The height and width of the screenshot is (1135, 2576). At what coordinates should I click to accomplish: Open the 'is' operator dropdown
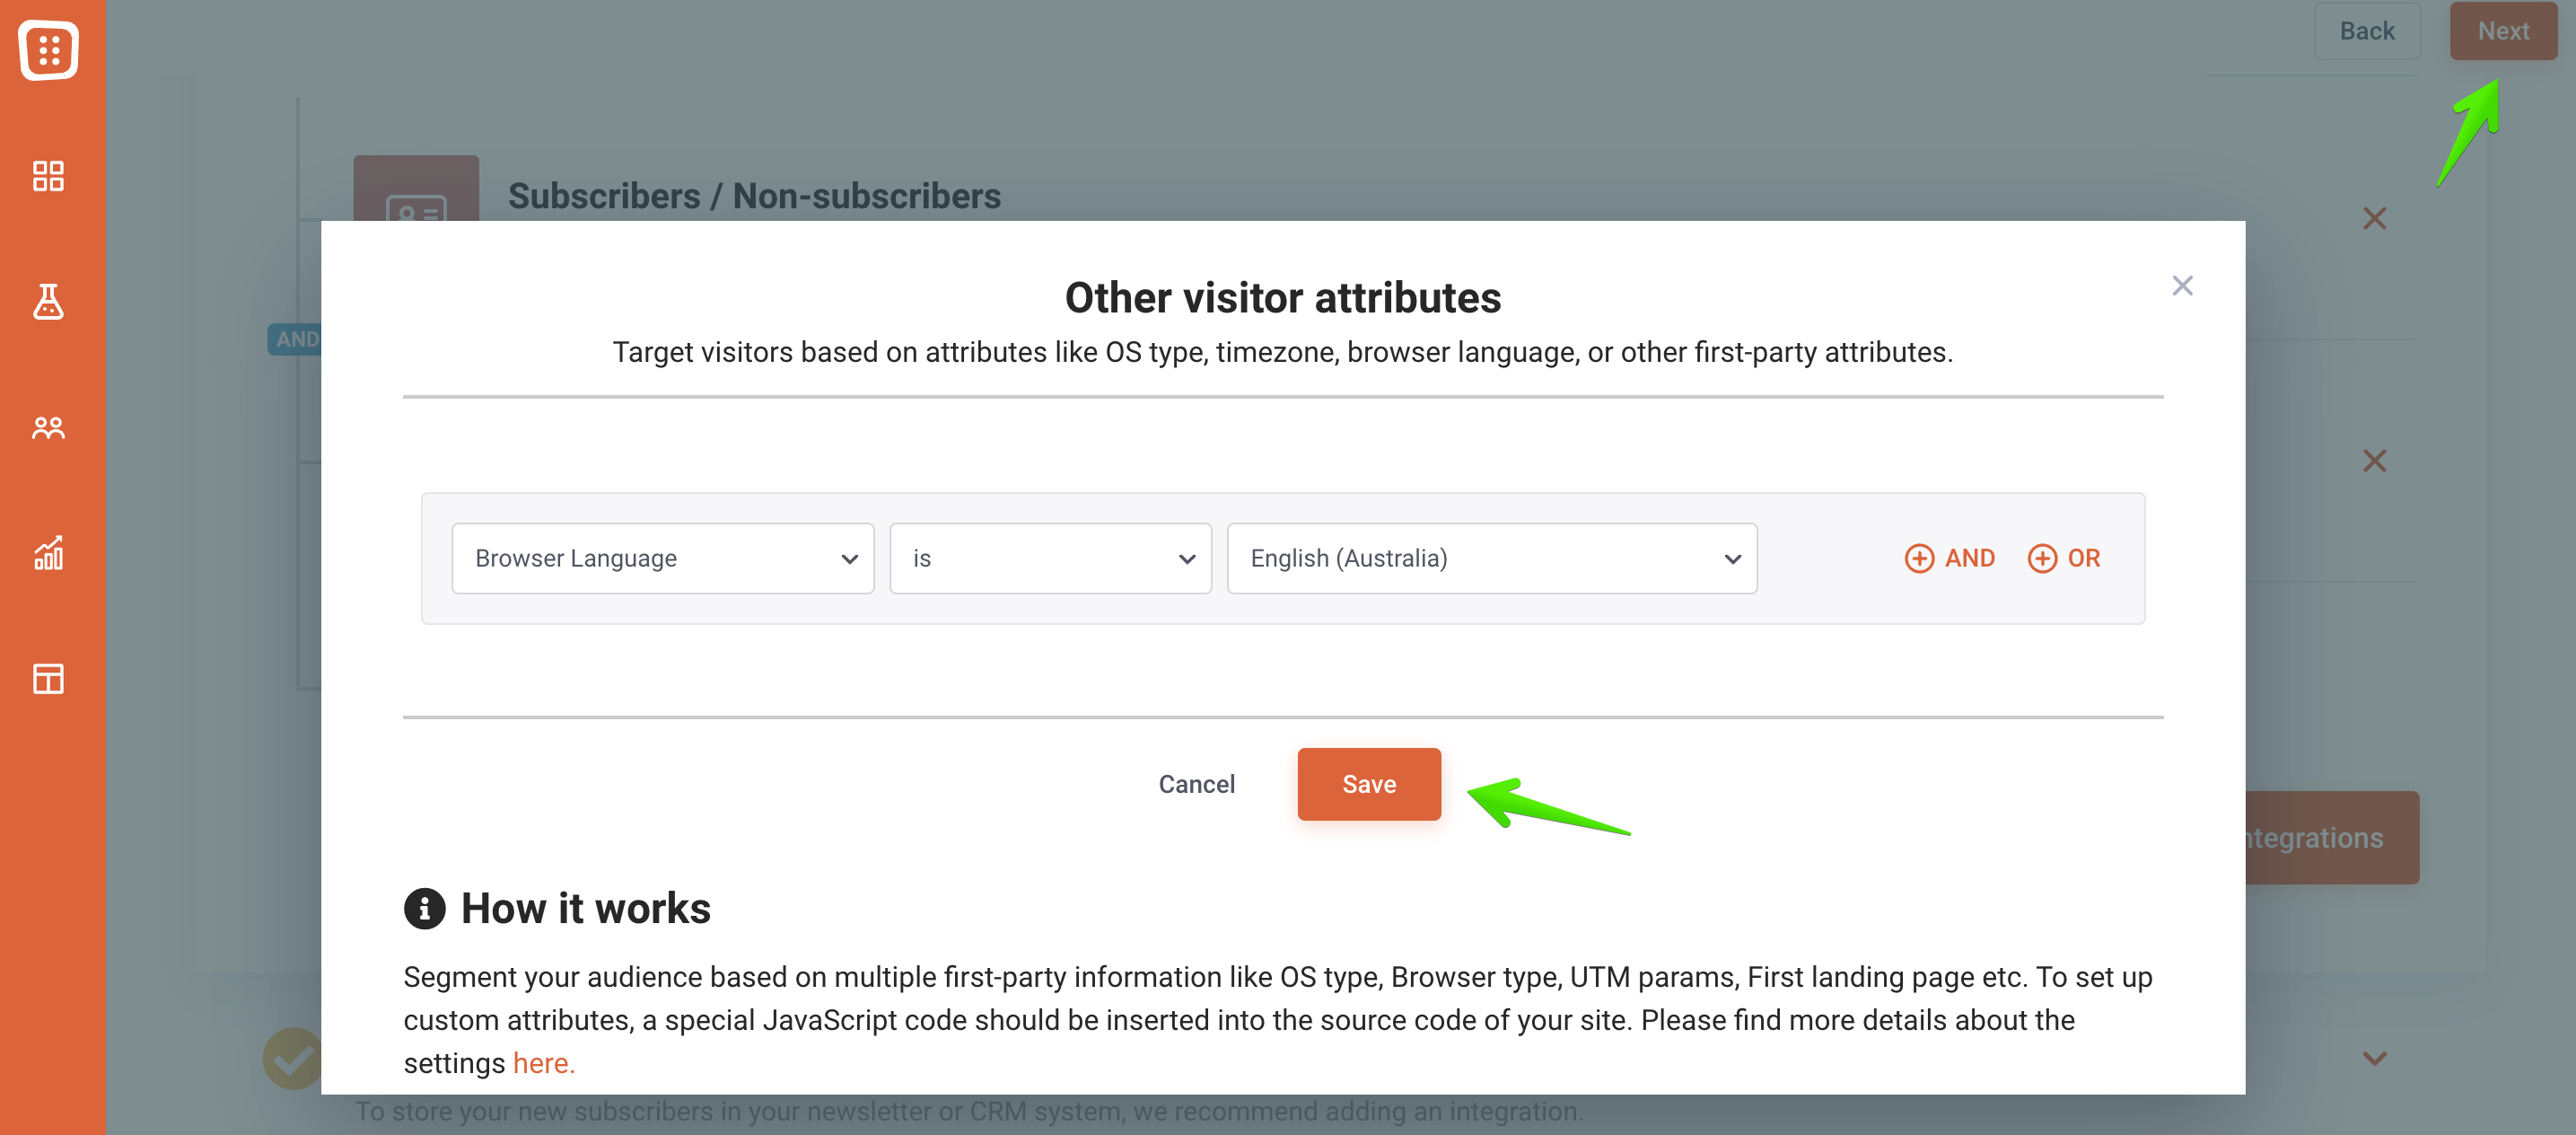[1050, 558]
